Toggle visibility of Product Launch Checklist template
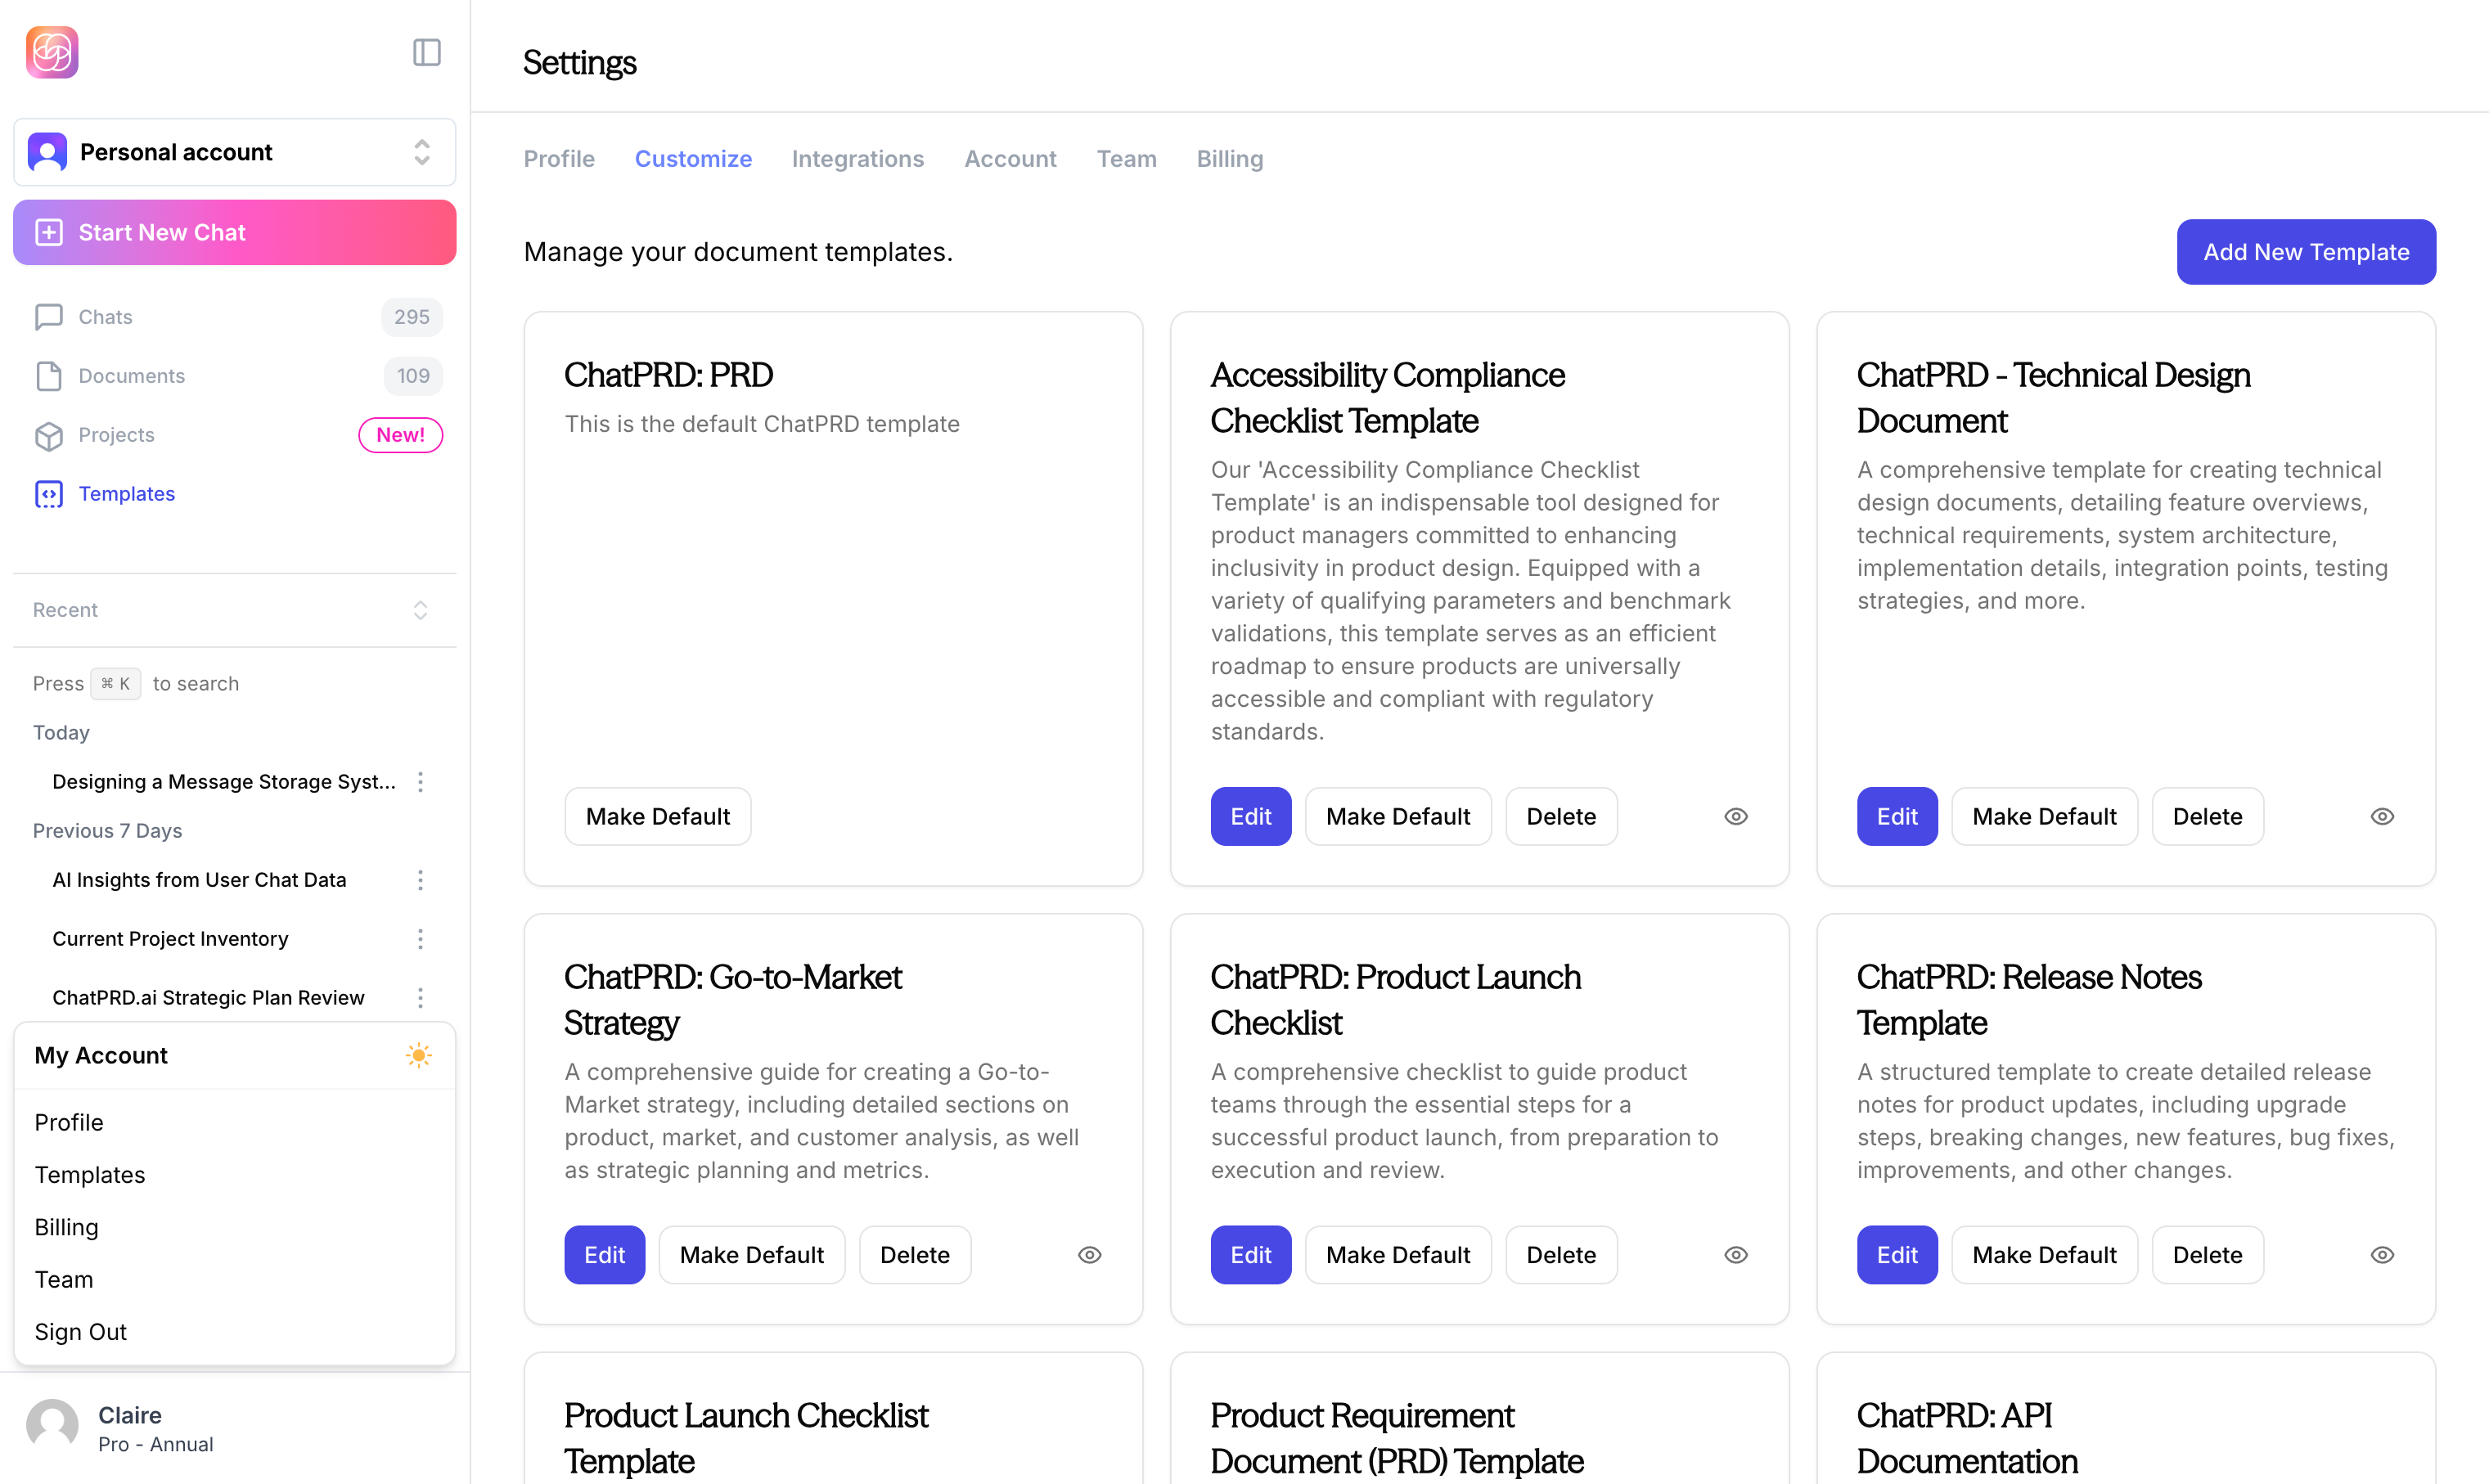This screenshot has height=1484, width=2489. coord(1736,1256)
